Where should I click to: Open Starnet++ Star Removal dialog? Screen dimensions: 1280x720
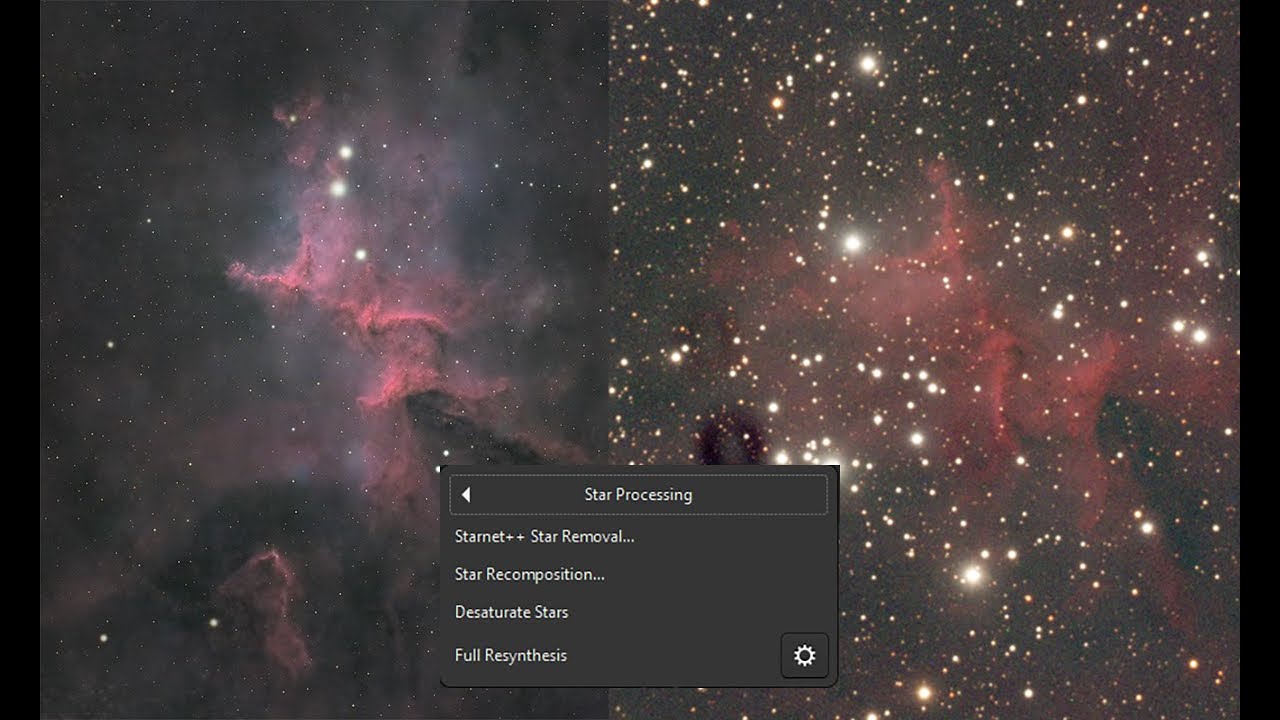(544, 536)
